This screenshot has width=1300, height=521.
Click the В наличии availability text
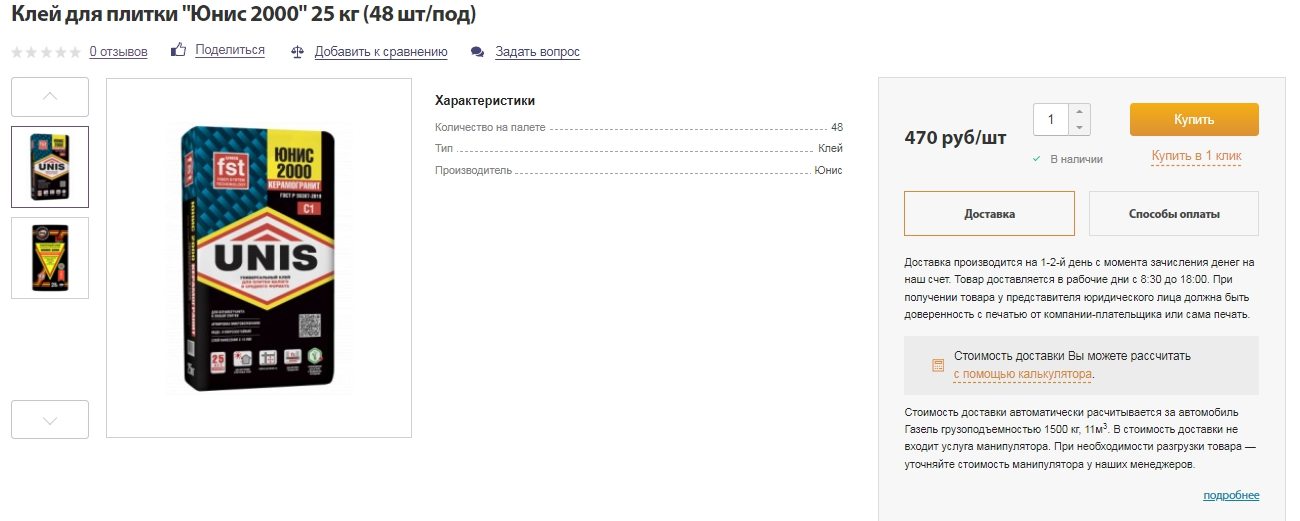(1075, 159)
